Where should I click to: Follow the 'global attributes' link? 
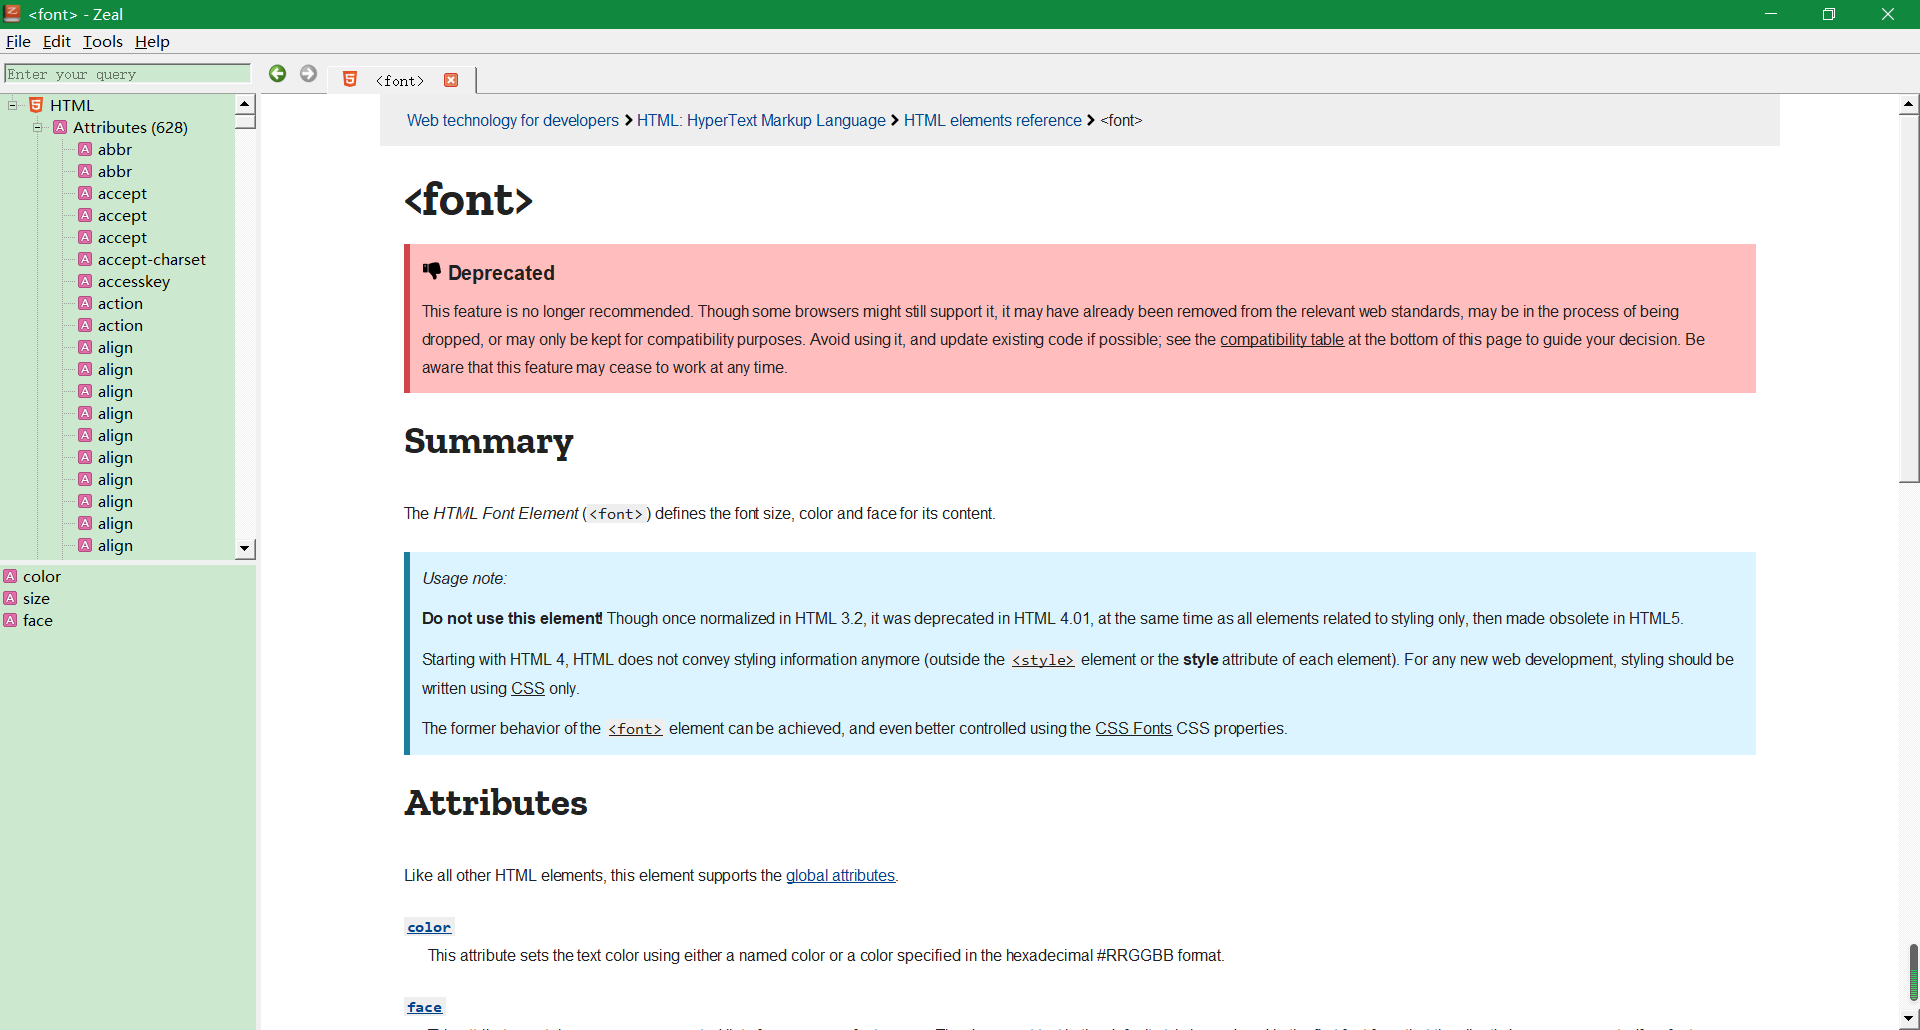point(840,875)
